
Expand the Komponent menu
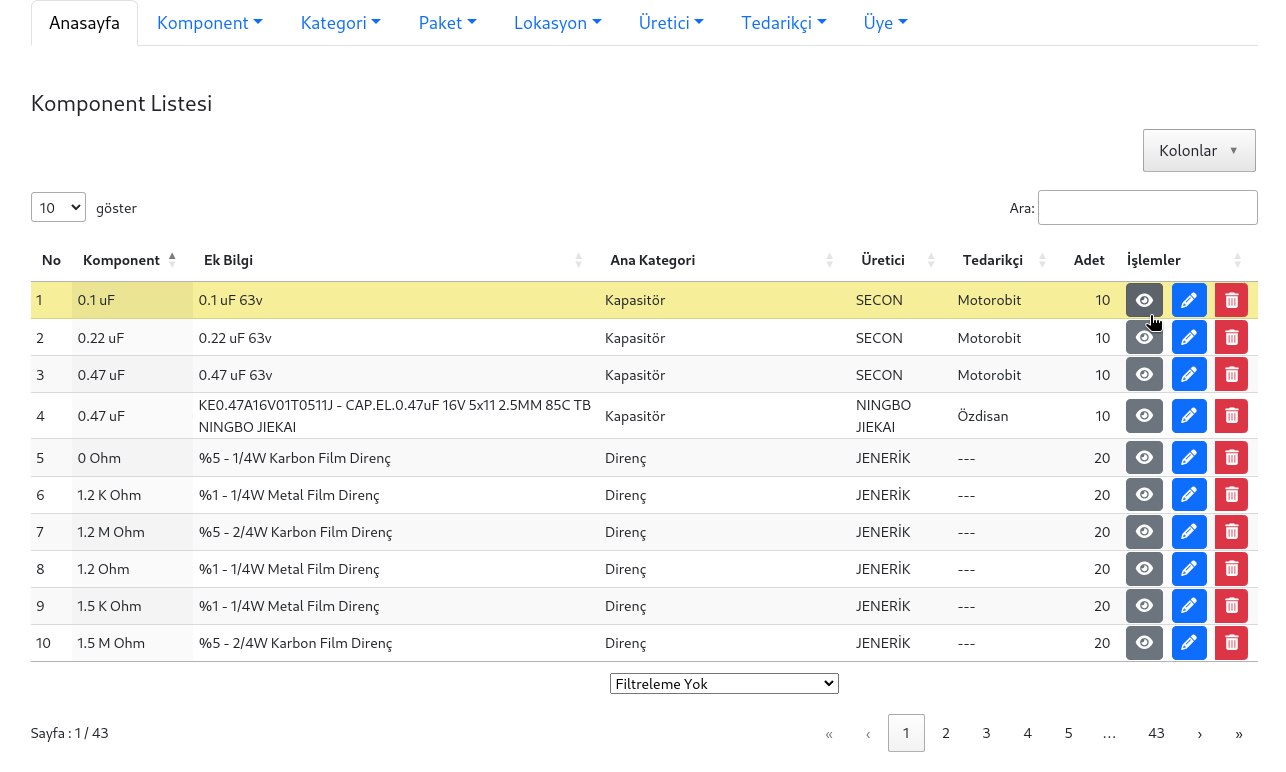(x=210, y=23)
